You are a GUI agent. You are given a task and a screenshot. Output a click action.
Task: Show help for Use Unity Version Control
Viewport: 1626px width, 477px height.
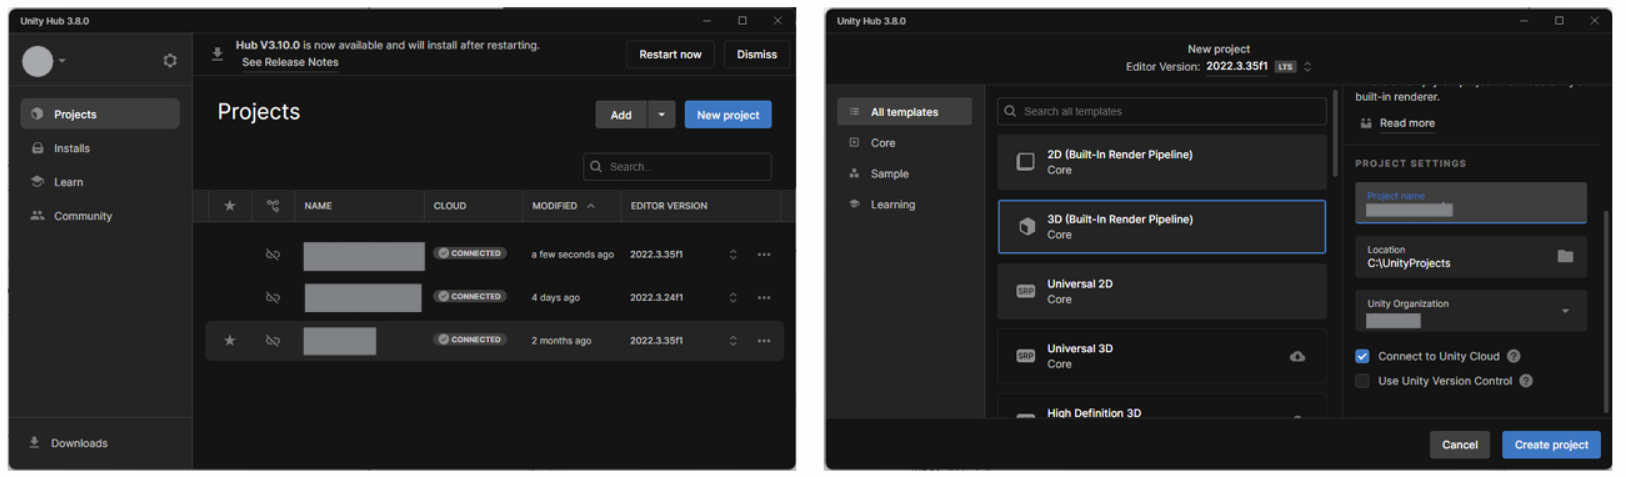(1526, 381)
